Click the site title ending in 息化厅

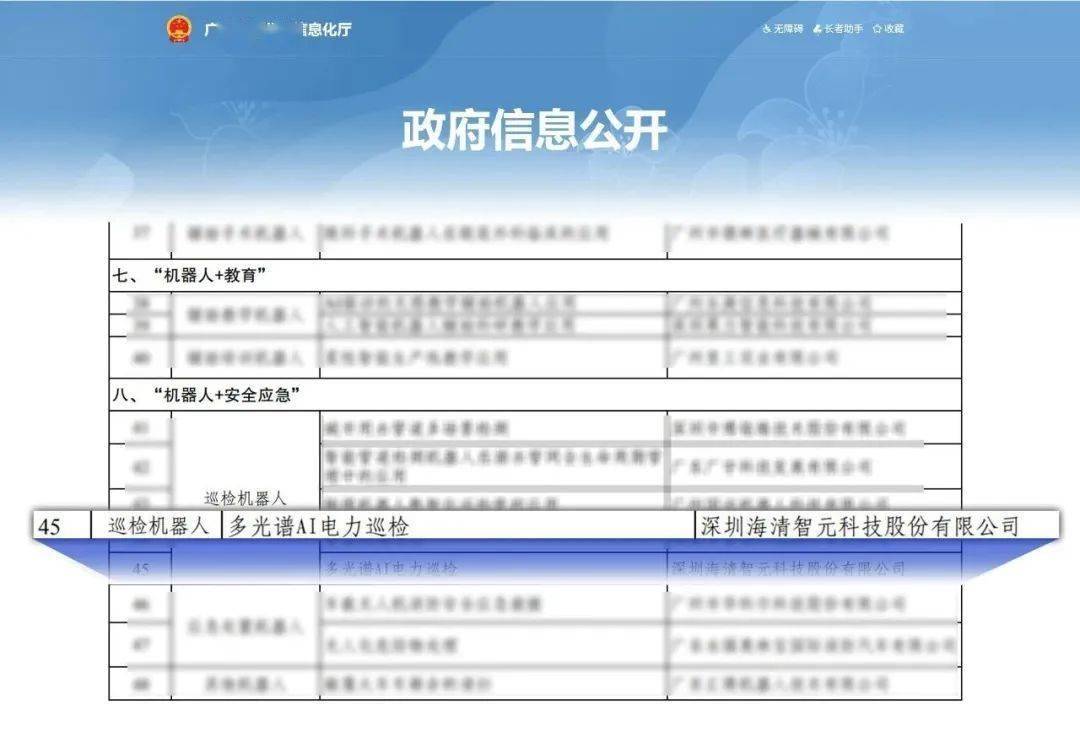click(x=278, y=30)
